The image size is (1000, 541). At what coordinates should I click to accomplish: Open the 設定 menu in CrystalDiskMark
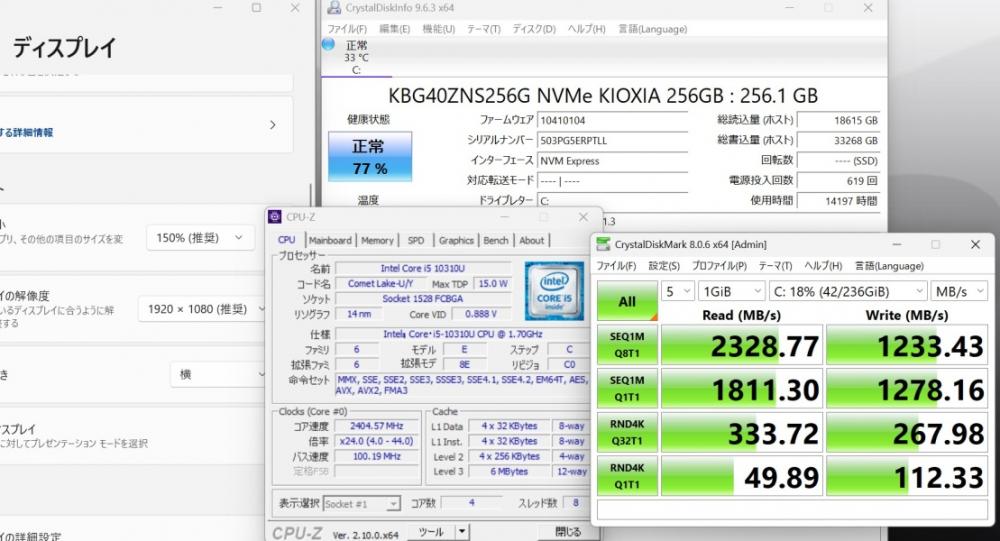(664, 266)
